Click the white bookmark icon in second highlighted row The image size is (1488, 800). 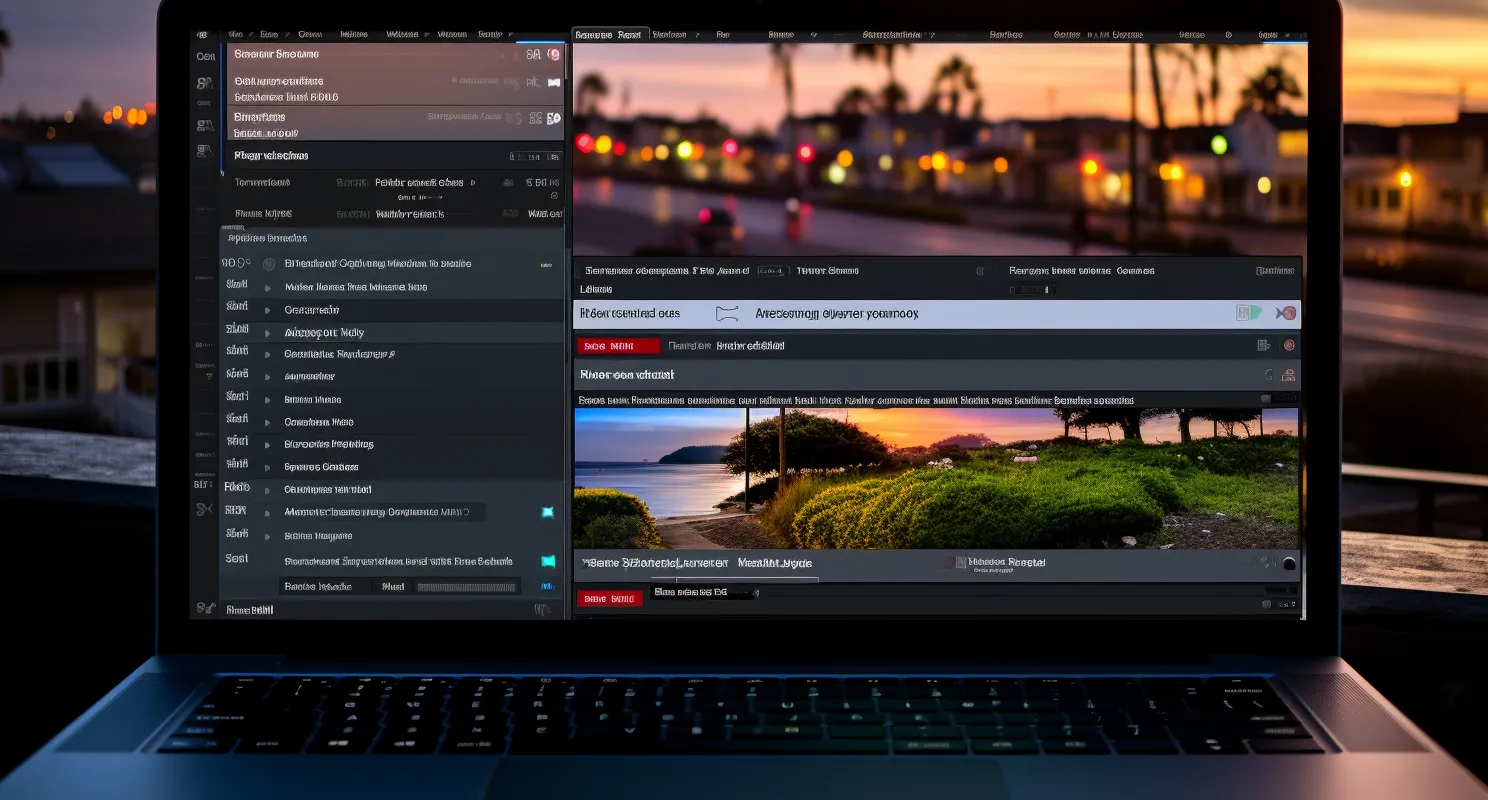[553, 83]
